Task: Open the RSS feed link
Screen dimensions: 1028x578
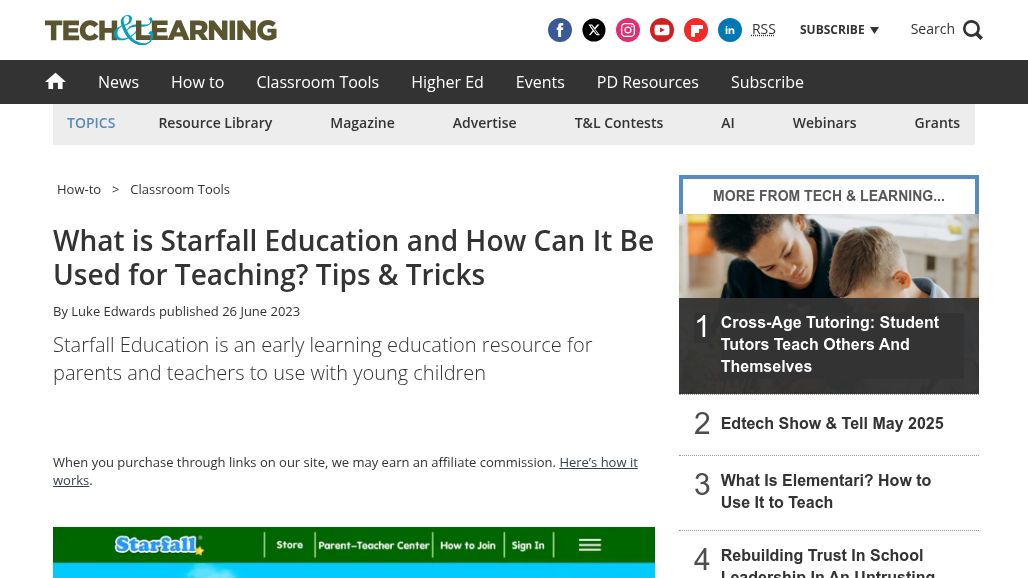Action: click(x=763, y=29)
